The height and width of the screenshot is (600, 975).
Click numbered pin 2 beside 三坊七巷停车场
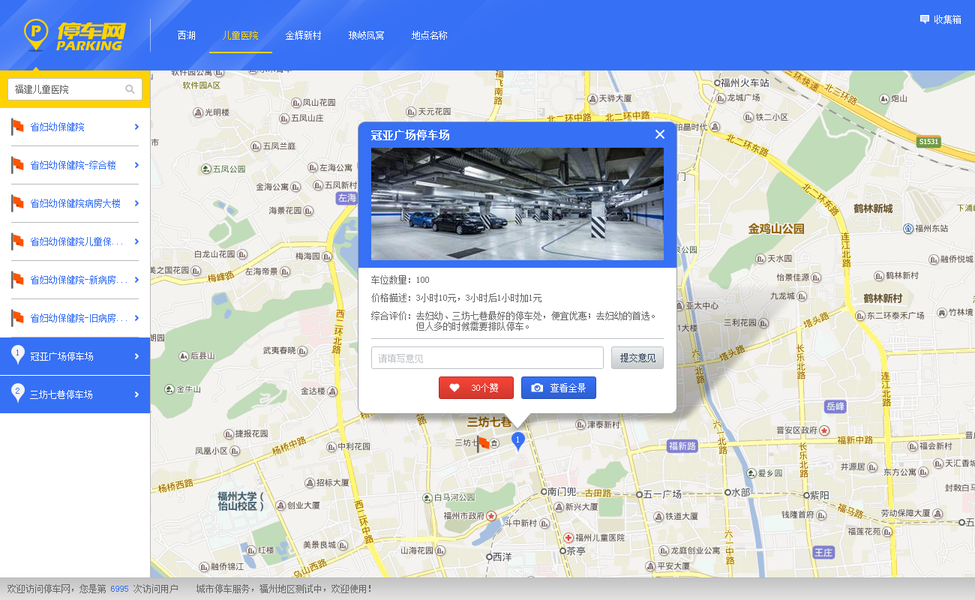click(x=18, y=393)
